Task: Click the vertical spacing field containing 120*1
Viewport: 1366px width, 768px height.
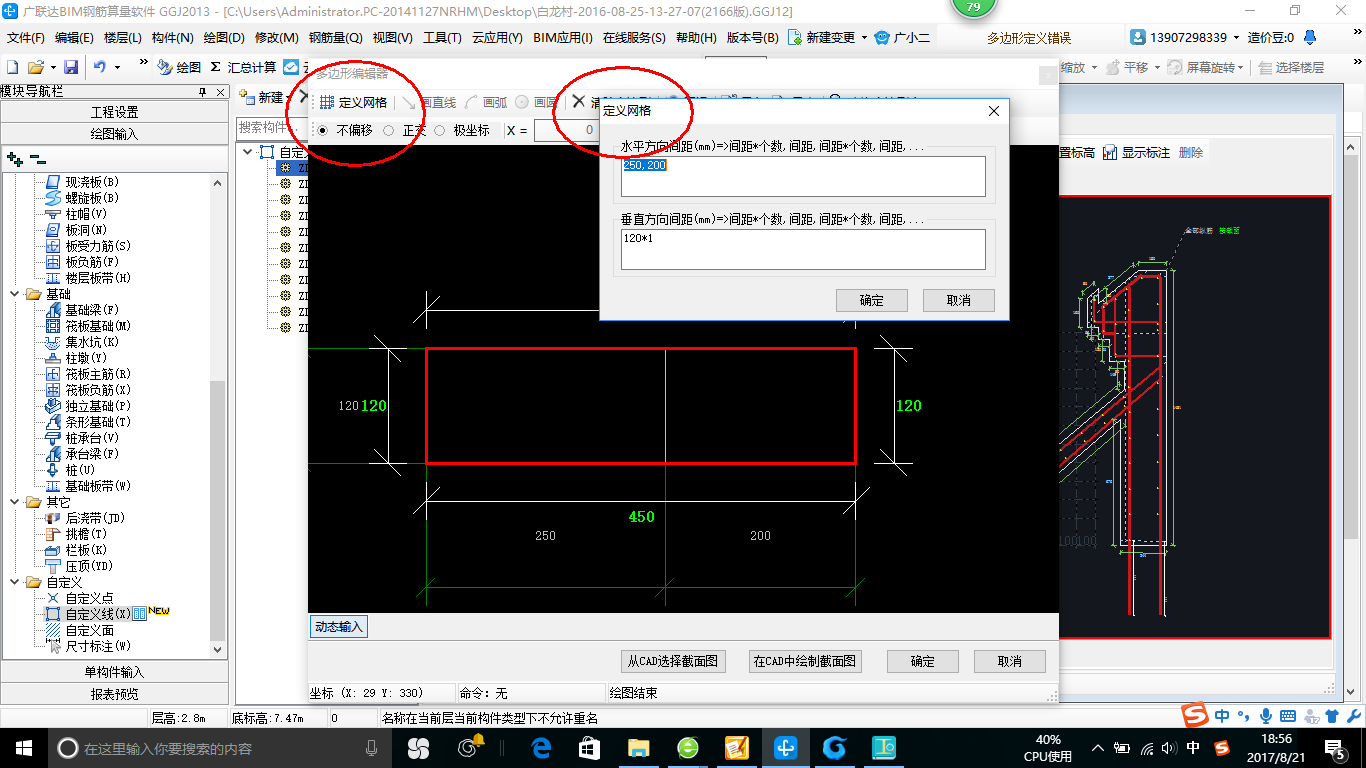Action: point(803,249)
